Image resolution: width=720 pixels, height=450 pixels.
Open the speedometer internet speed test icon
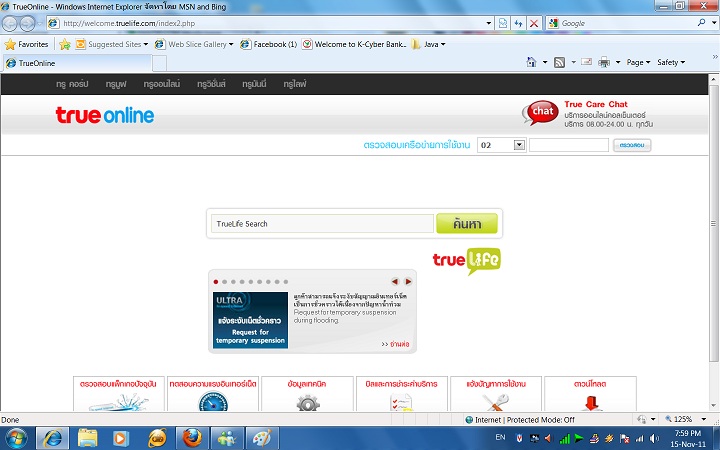click(213, 402)
